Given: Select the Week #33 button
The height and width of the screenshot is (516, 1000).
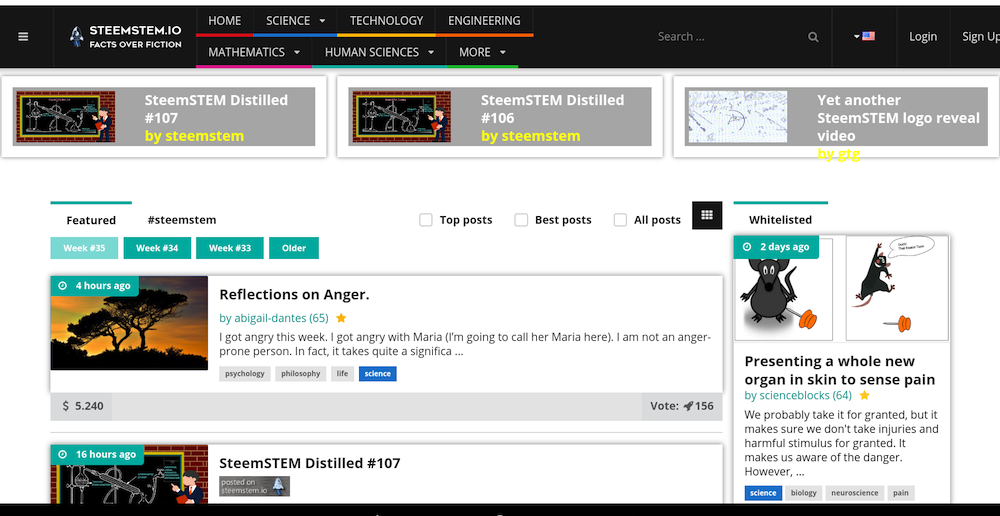Looking at the screenshot, I should (230, 248).
